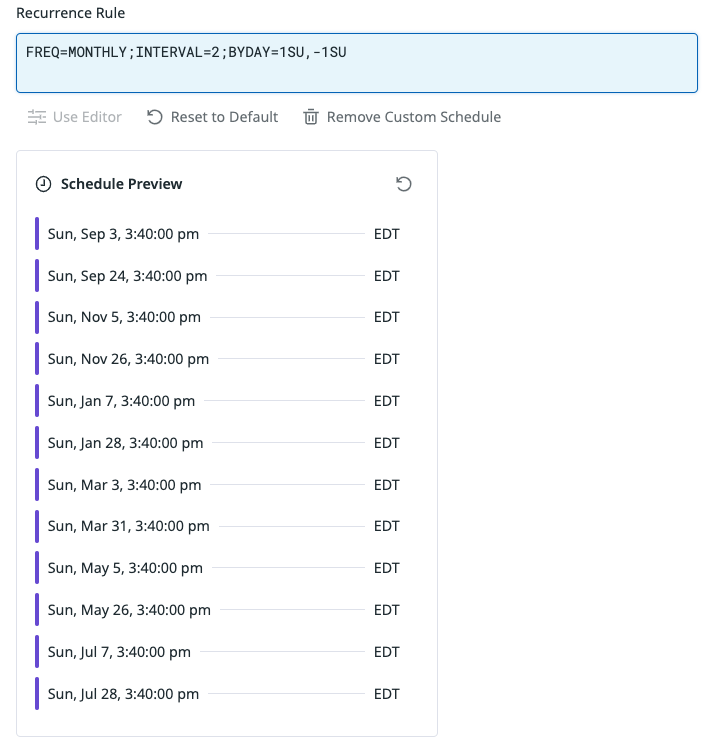
Task: Select the Sun, Mar 31 schedule entry
Action: [x=218, y=526]
